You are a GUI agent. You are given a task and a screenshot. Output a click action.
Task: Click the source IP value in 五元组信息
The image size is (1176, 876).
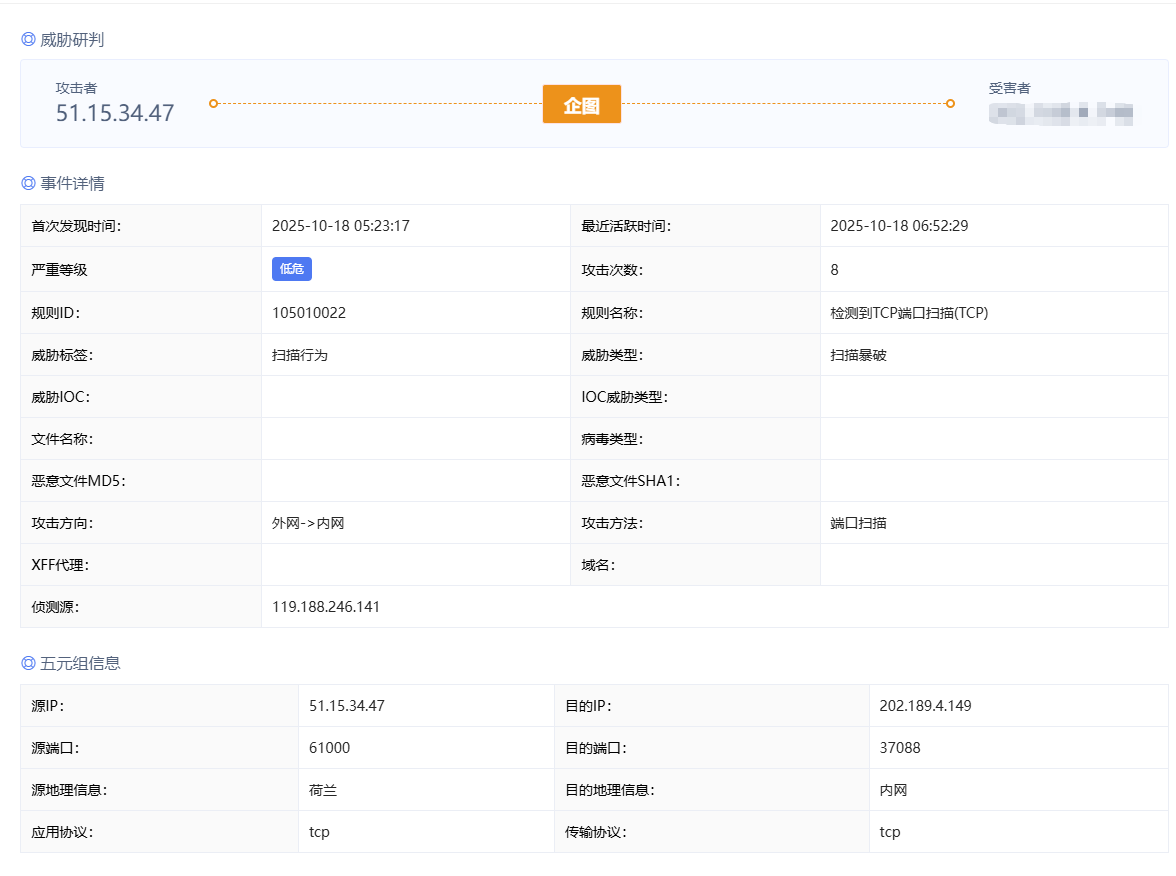pyautogui.click(x=347, y=706)
